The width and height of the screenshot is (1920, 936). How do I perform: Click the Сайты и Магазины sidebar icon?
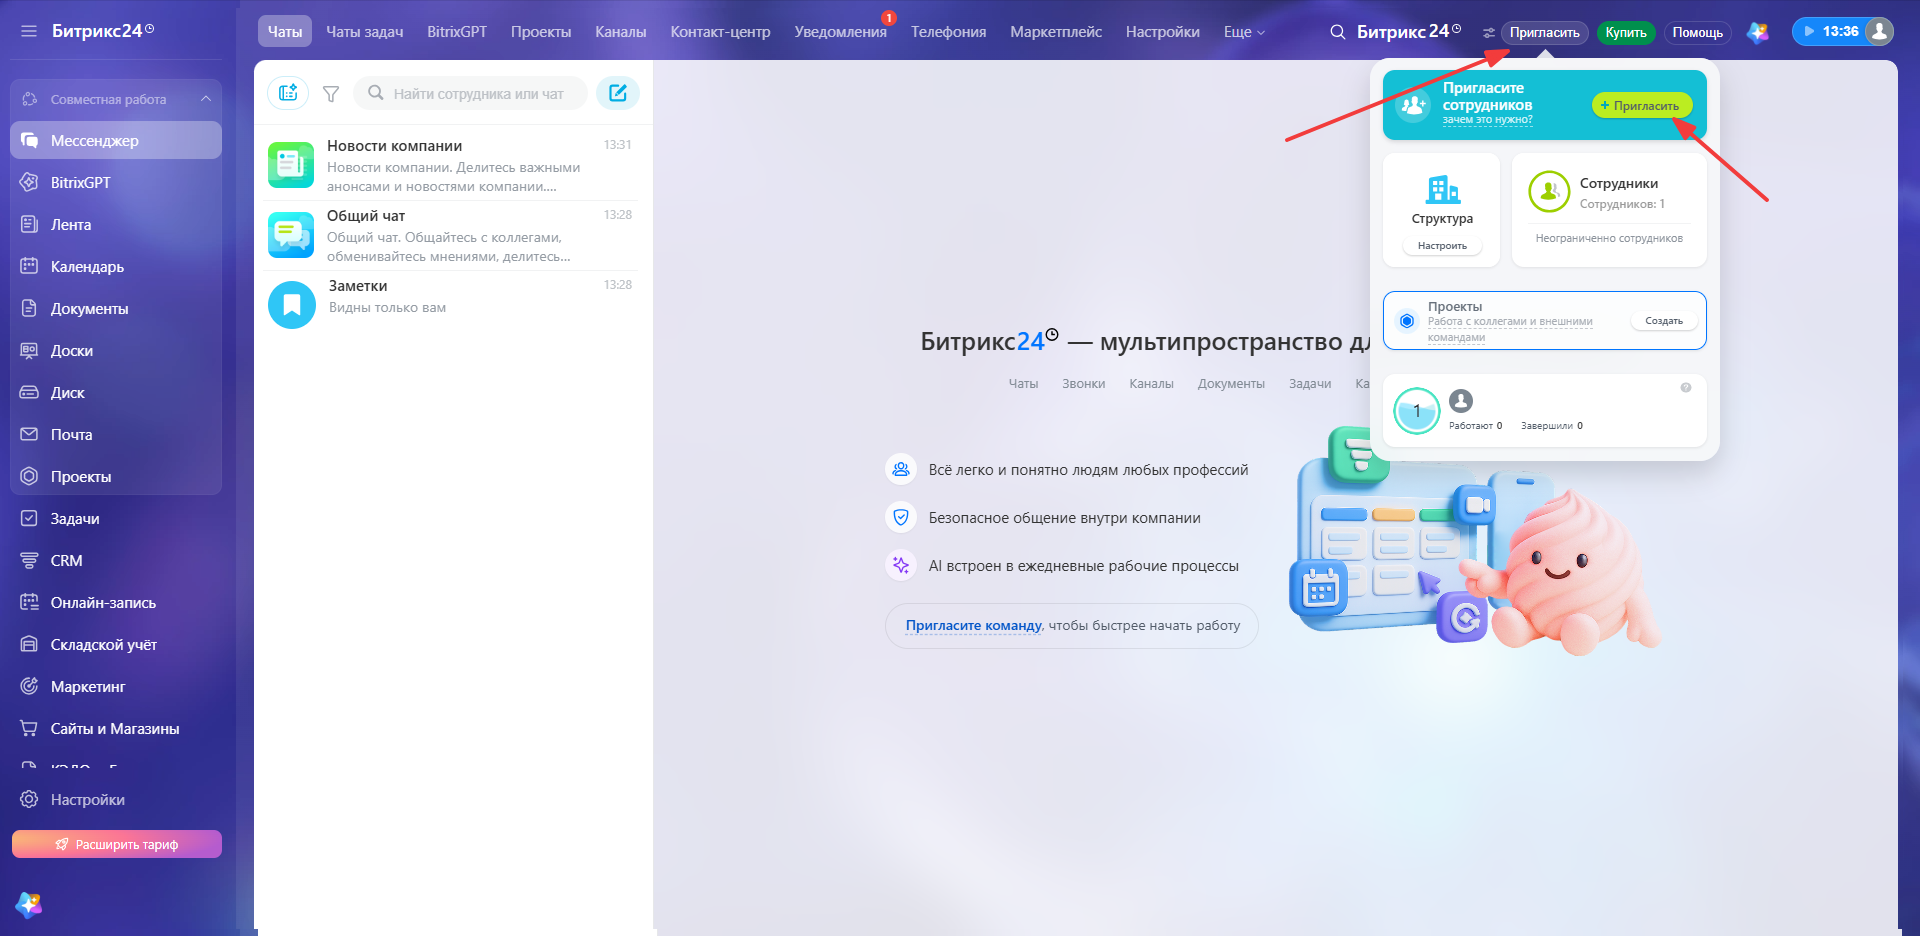(x=29, y=728)
